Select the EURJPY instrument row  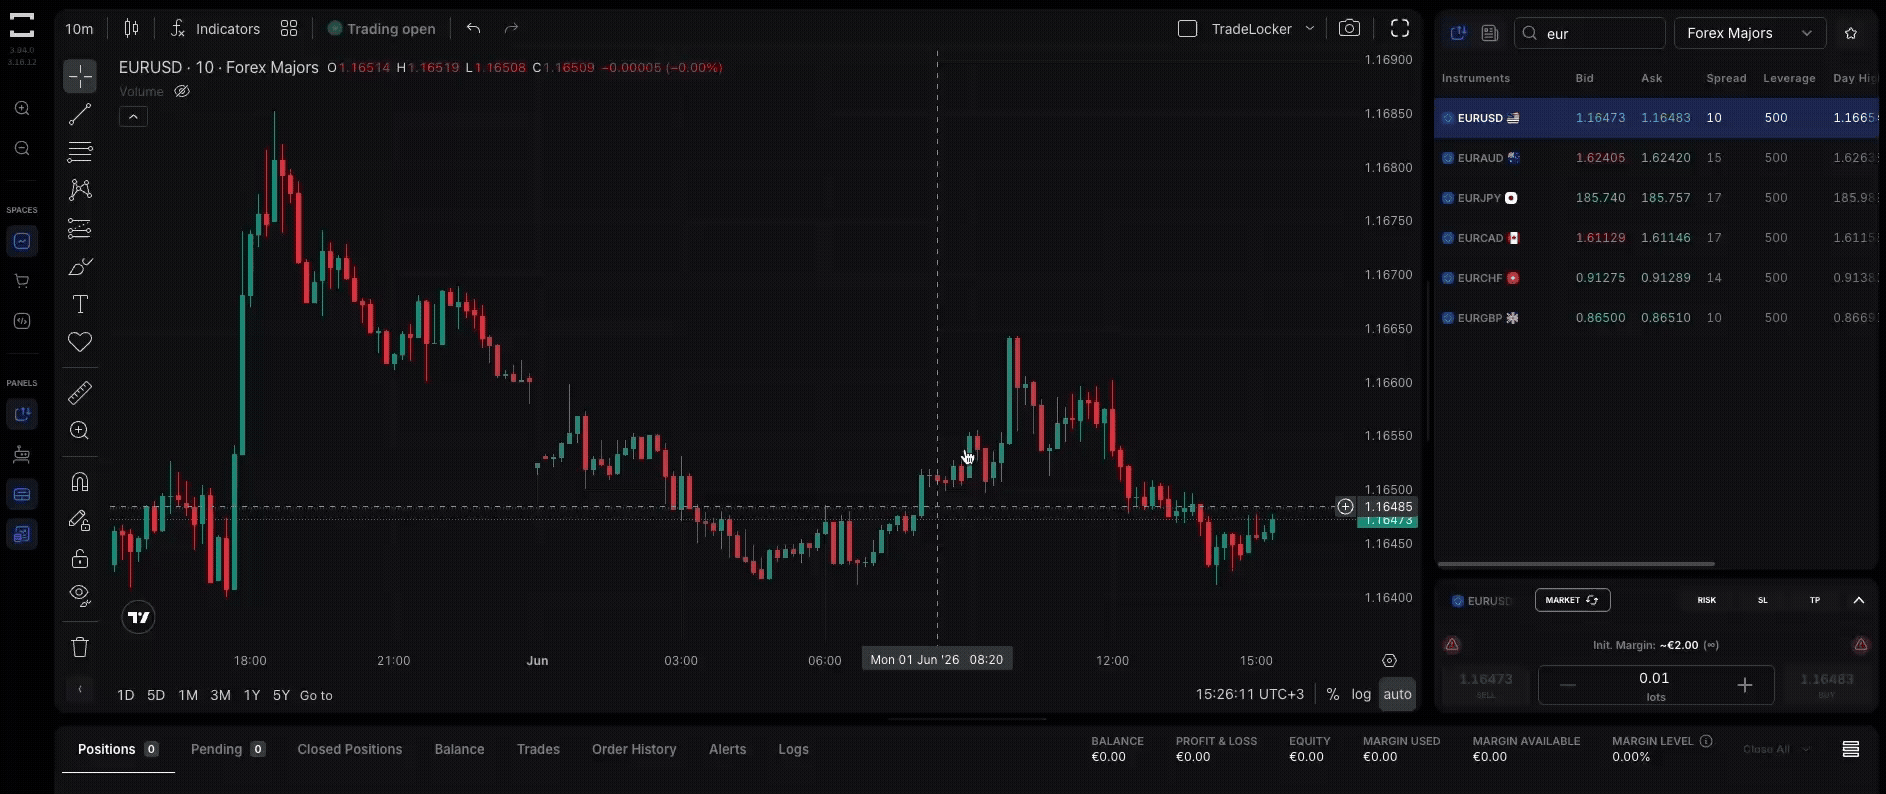click(1656, 198)
